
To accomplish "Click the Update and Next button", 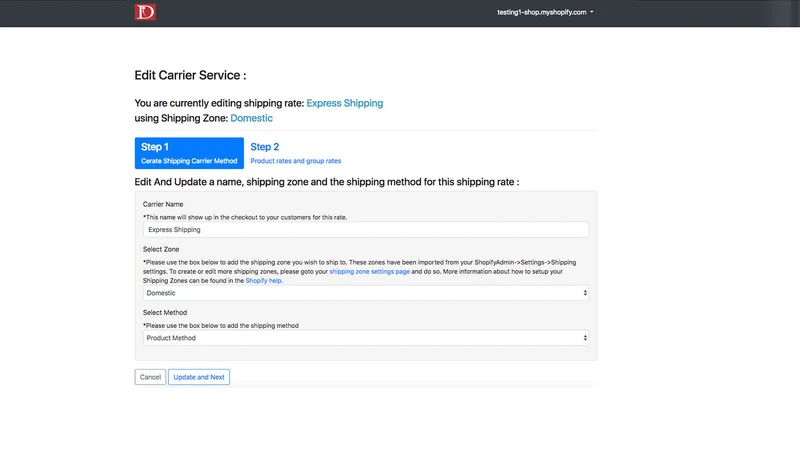I will point(199,377).
